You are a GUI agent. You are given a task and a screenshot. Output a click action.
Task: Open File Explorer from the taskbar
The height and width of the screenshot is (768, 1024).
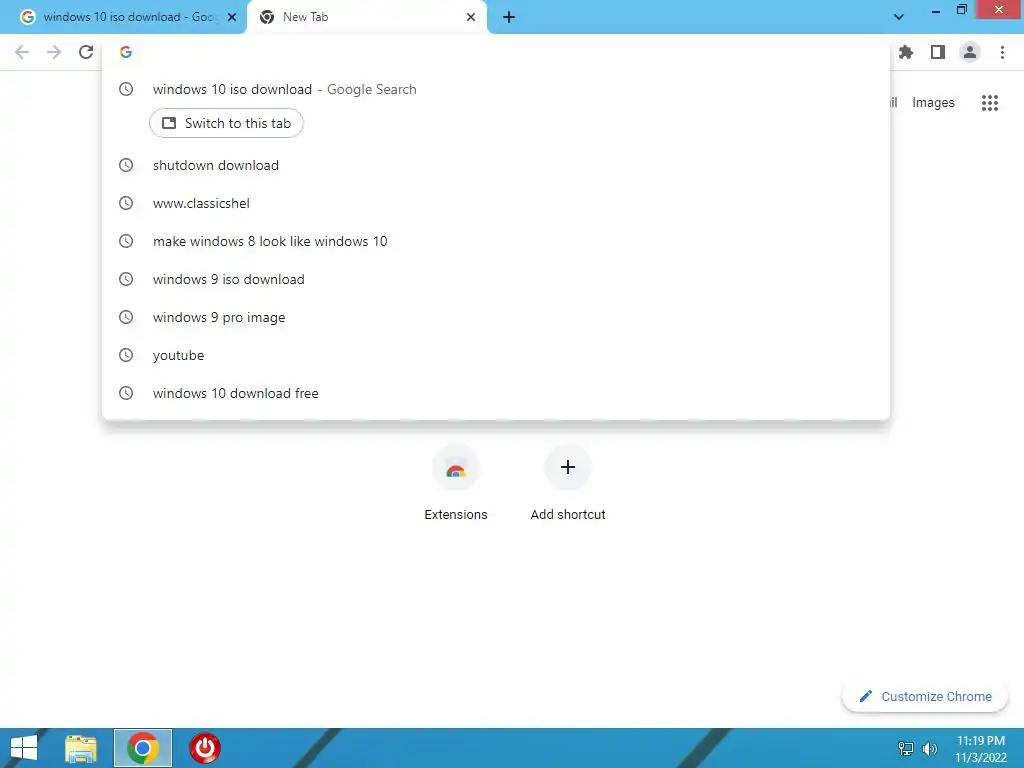pyautogui.click(x=81, y=748)
